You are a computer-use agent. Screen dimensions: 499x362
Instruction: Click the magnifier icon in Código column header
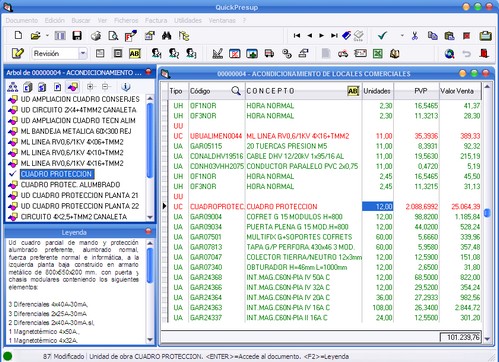point(236,90)
